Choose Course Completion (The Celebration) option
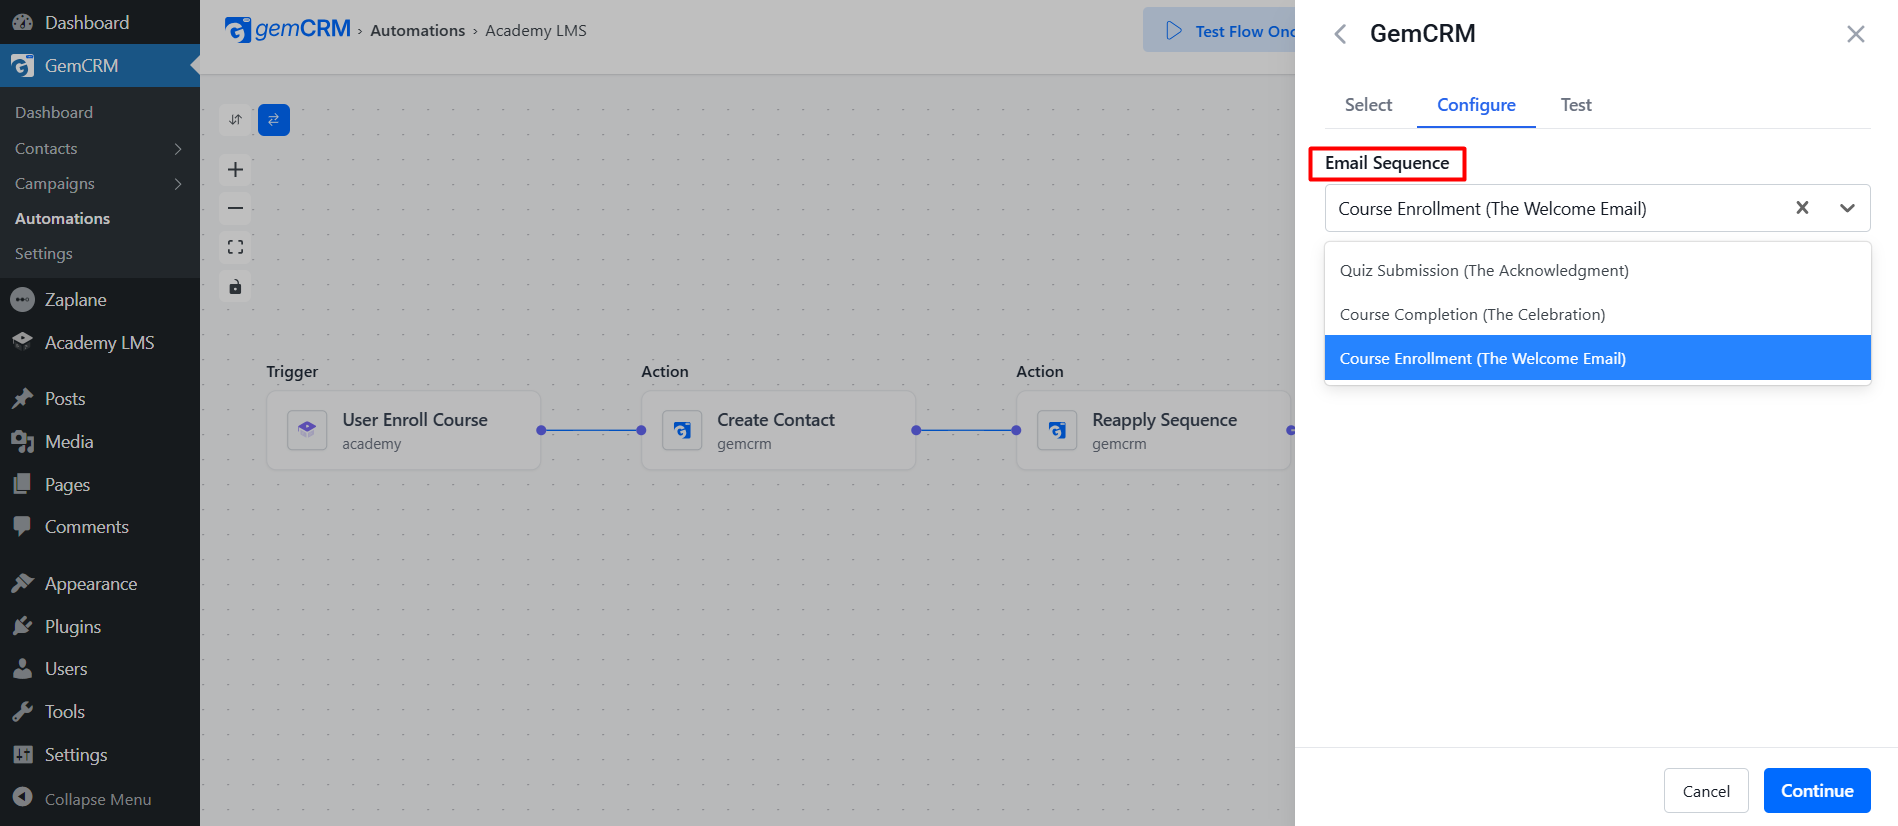The height and width of the screenshot is (826, 1898). 1597,315
